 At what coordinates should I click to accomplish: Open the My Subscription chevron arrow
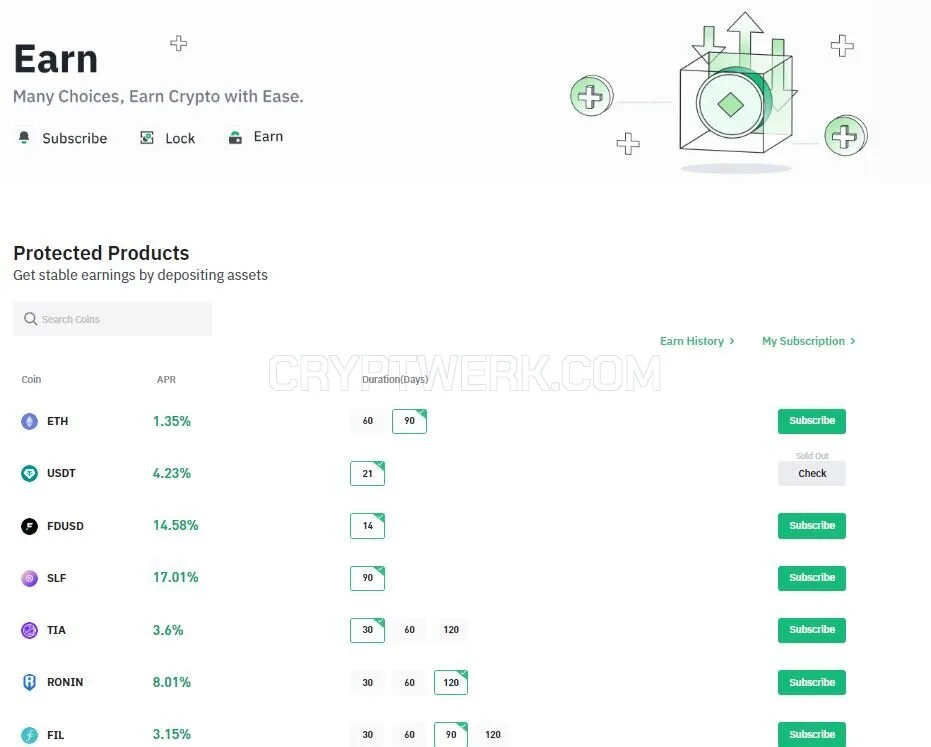pos(853,341)
